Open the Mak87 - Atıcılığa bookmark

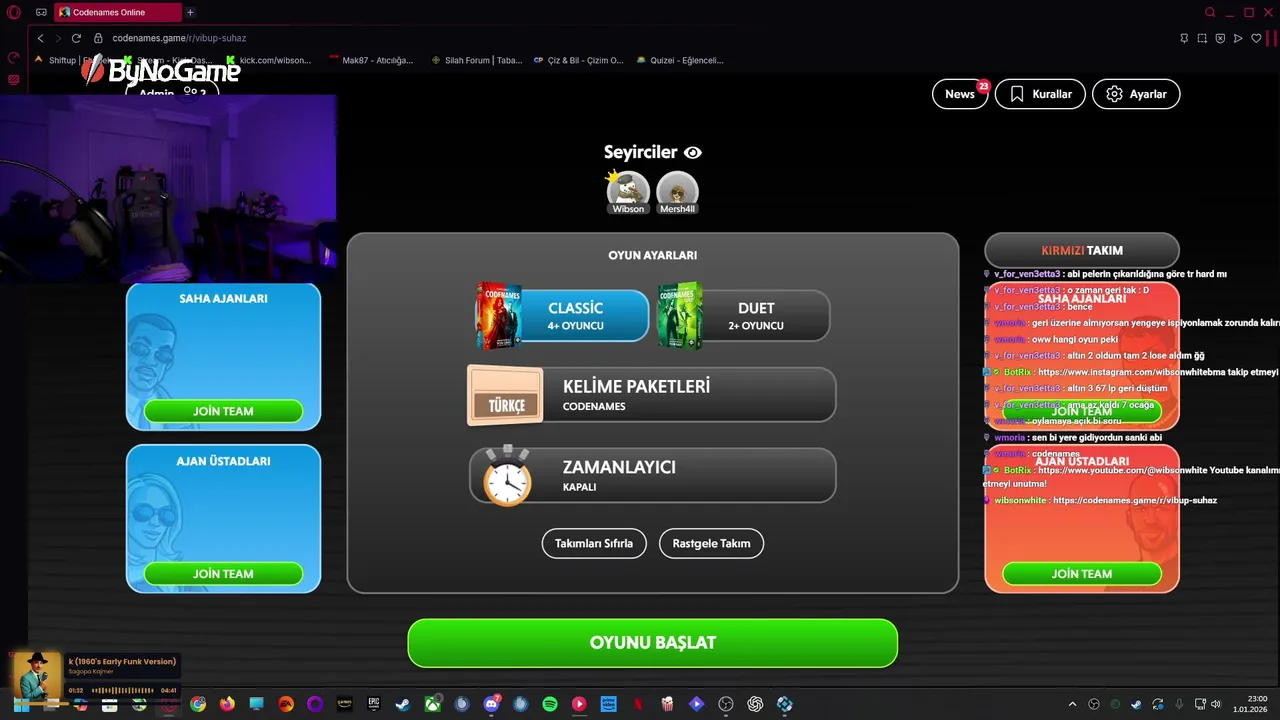[x=371, y=60]
